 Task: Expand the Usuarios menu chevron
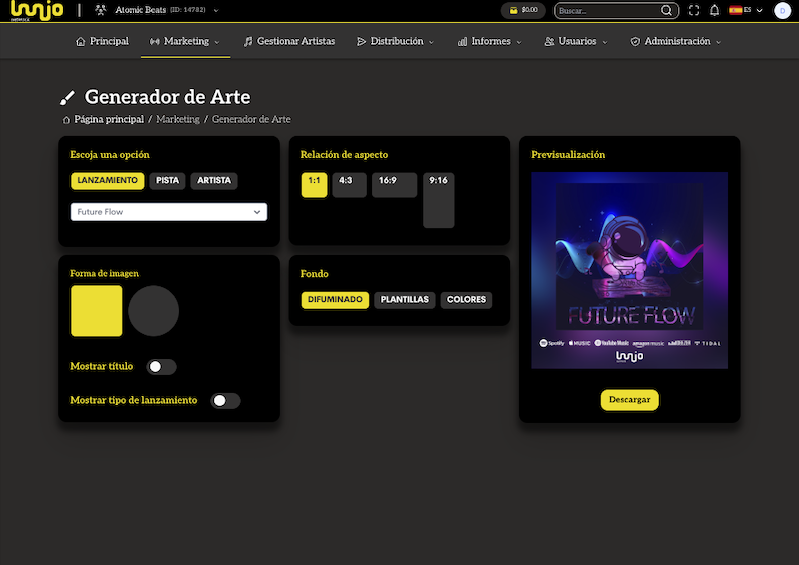[605, 42]
